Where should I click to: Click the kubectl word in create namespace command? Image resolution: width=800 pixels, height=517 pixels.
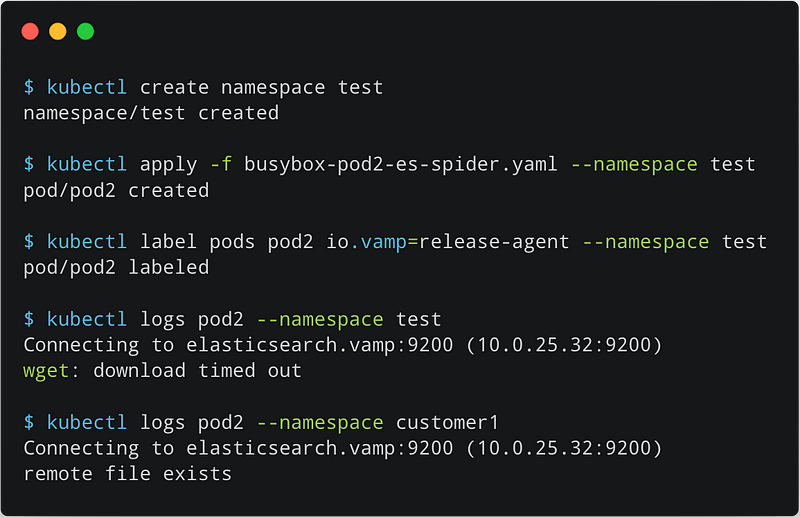87,87
